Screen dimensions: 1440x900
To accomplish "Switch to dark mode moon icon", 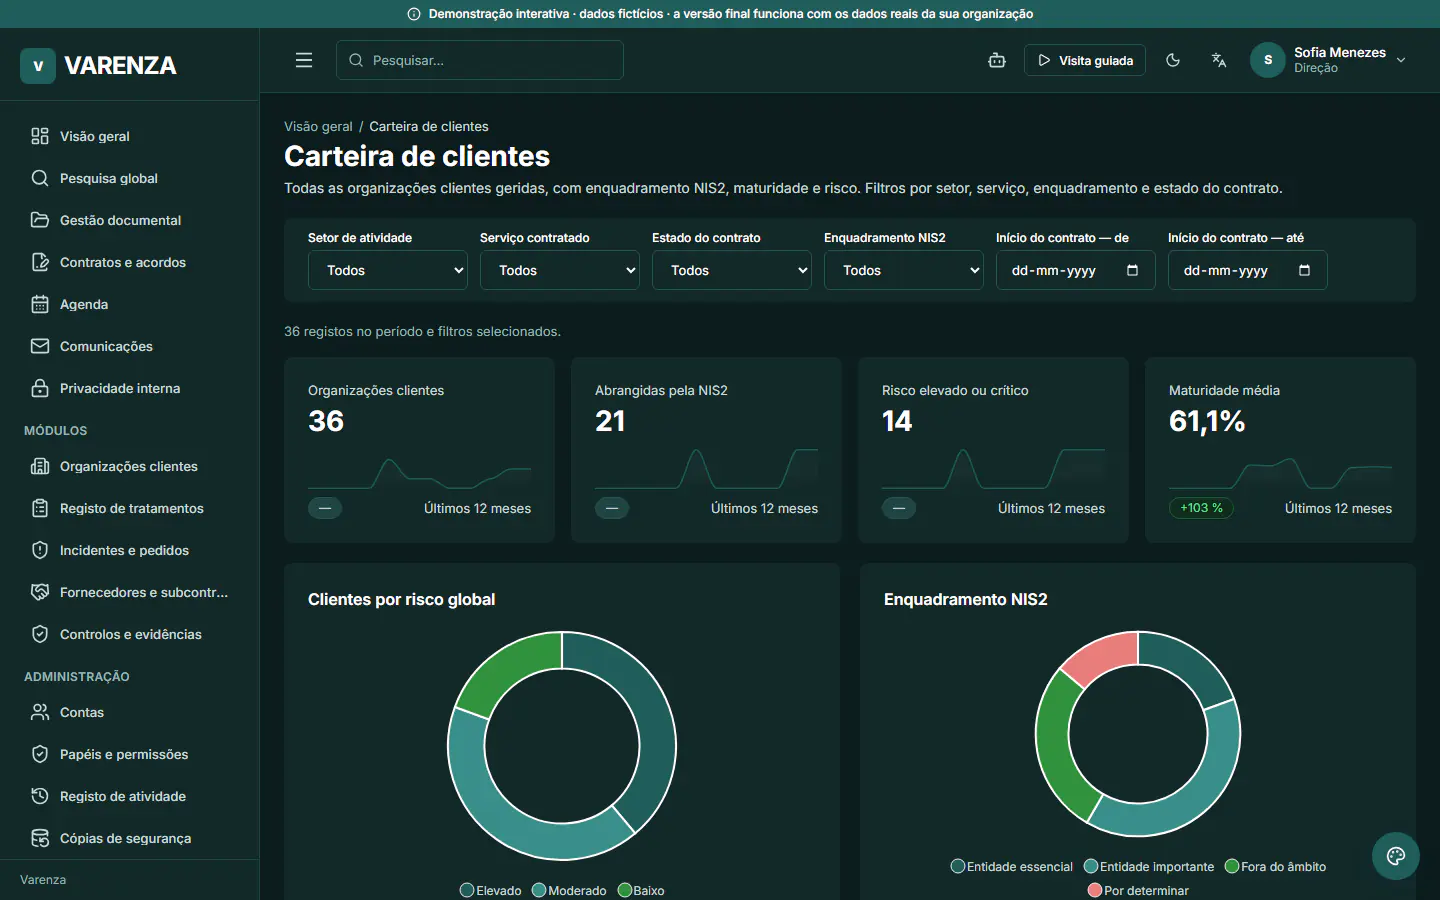I will click(x=1173, y=60).
